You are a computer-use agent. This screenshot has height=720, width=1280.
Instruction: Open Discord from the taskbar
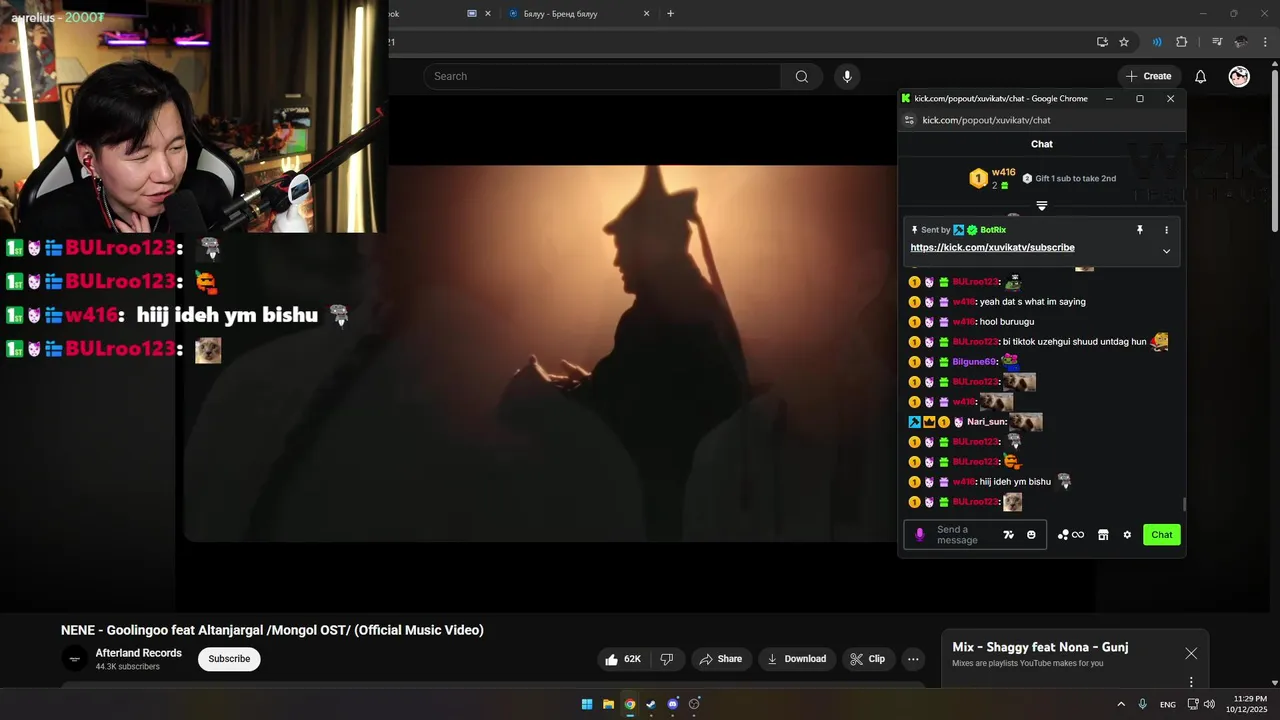click(672, 704)
